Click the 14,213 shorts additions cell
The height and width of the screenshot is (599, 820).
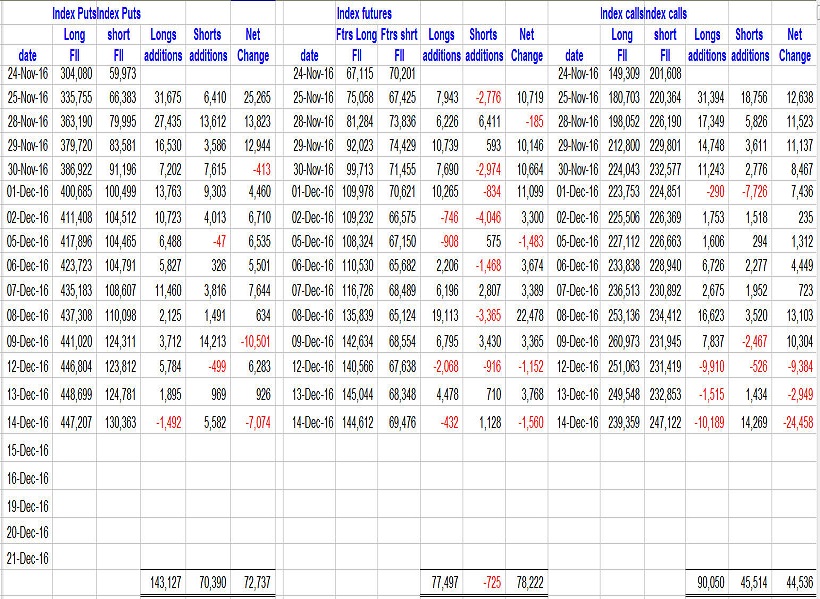coord(209,341)
